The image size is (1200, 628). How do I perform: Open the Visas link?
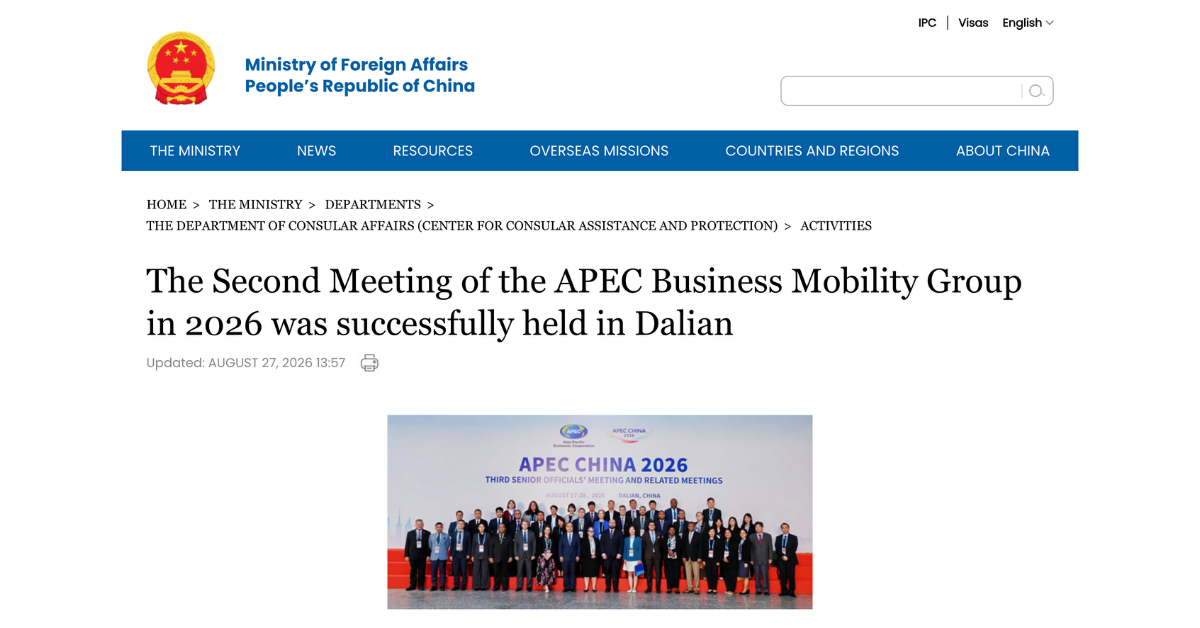(x=973, y=23)
